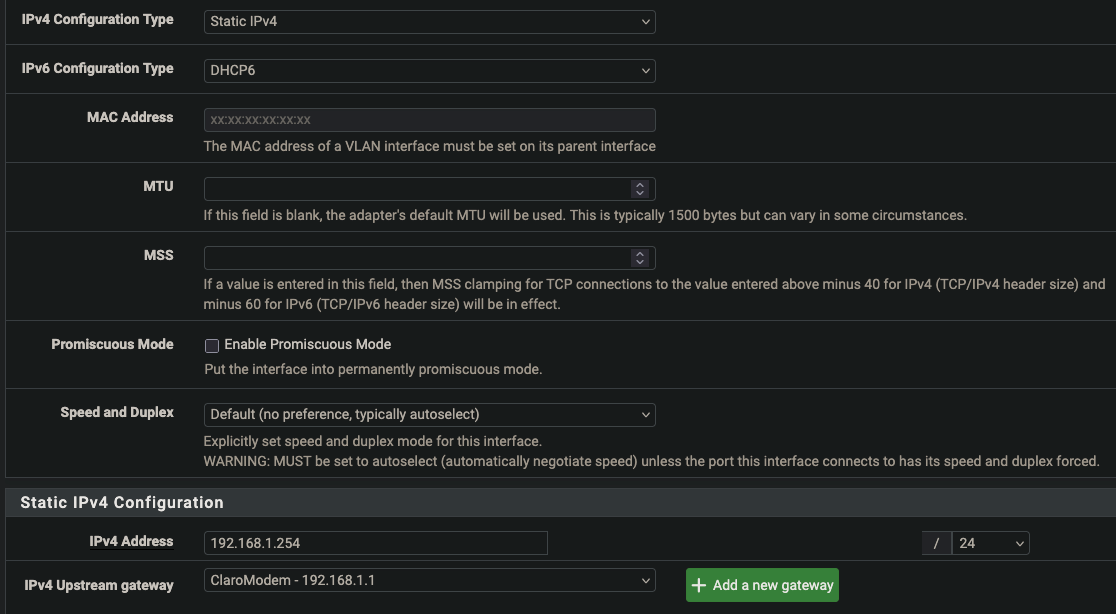Click the IPv4 Address input field
The width and height of the screenshot is (1116, 614).
point(375,543)
